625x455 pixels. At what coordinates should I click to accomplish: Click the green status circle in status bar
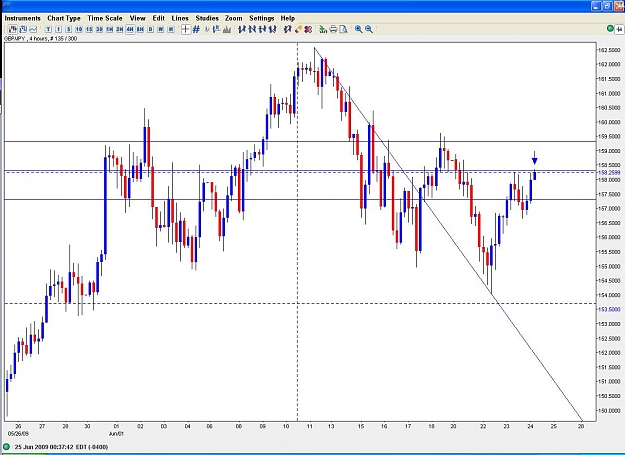point(6,447)
